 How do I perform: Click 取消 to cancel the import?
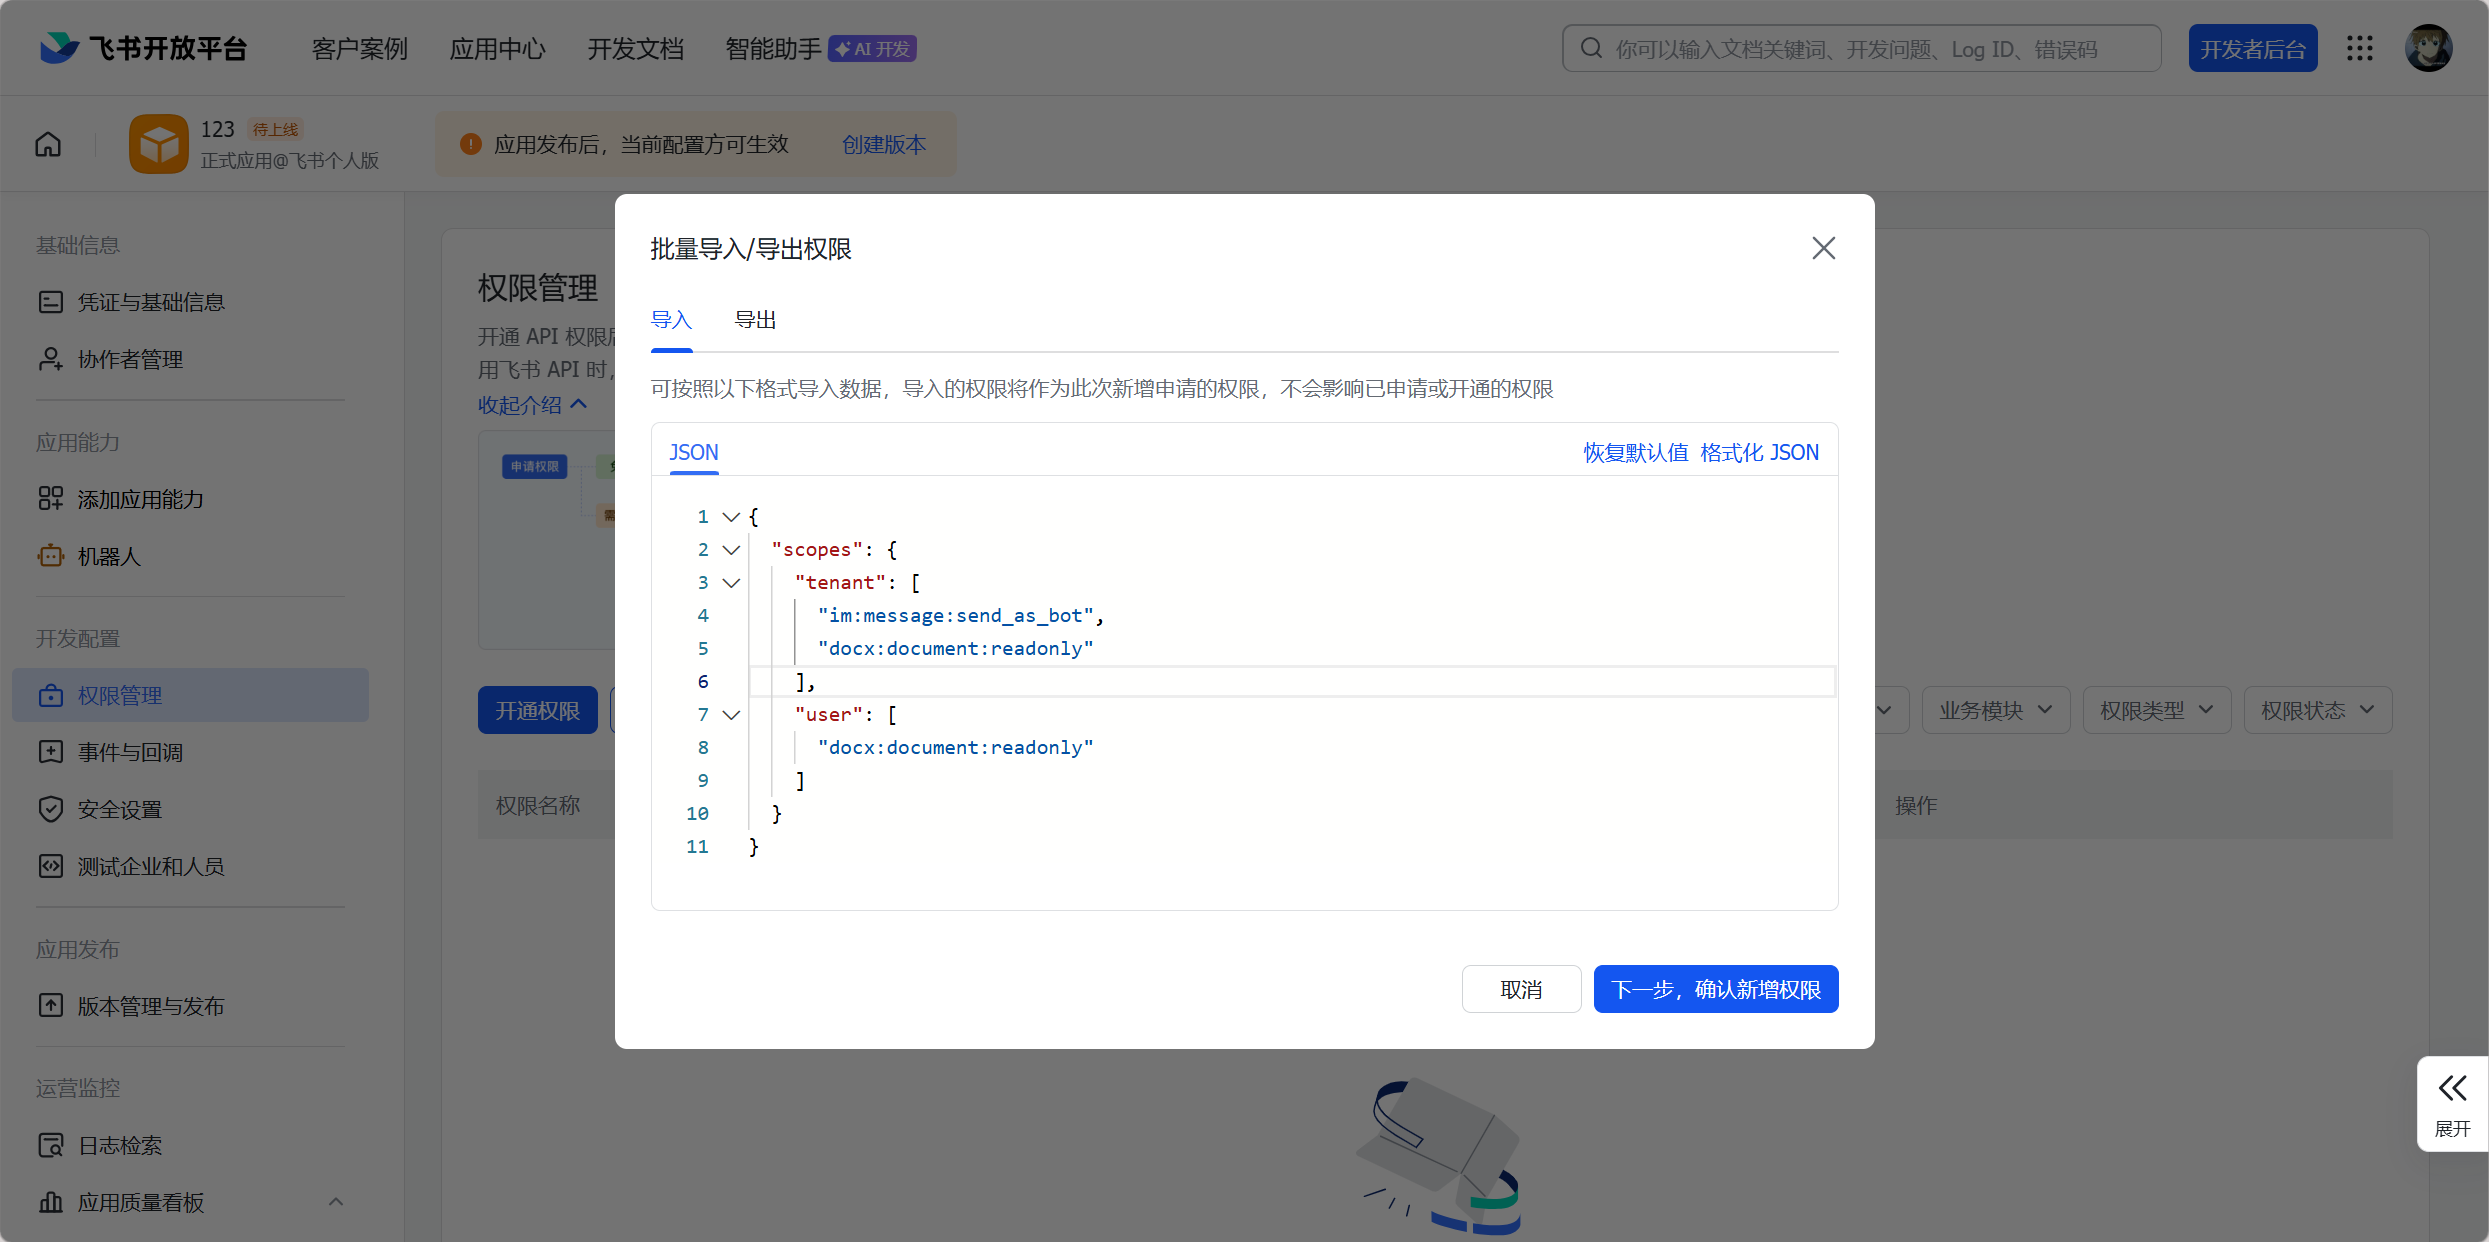click(x=1520, y=989)
